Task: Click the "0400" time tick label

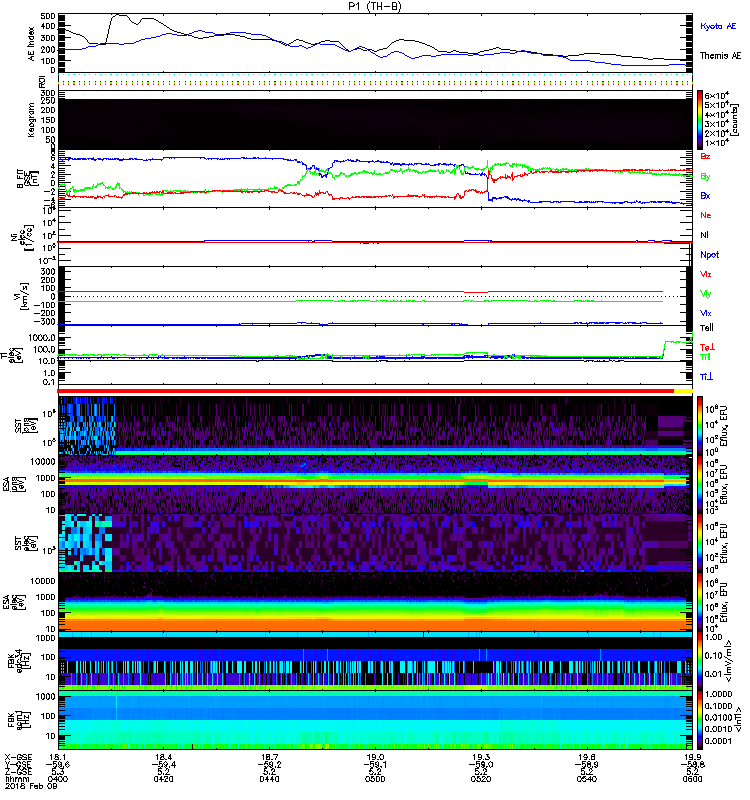Action: click(x=58, y=779)
